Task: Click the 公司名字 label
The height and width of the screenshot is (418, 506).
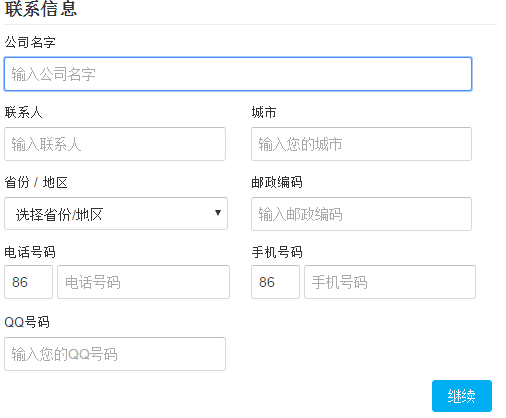Action: [x=30, y=42]
